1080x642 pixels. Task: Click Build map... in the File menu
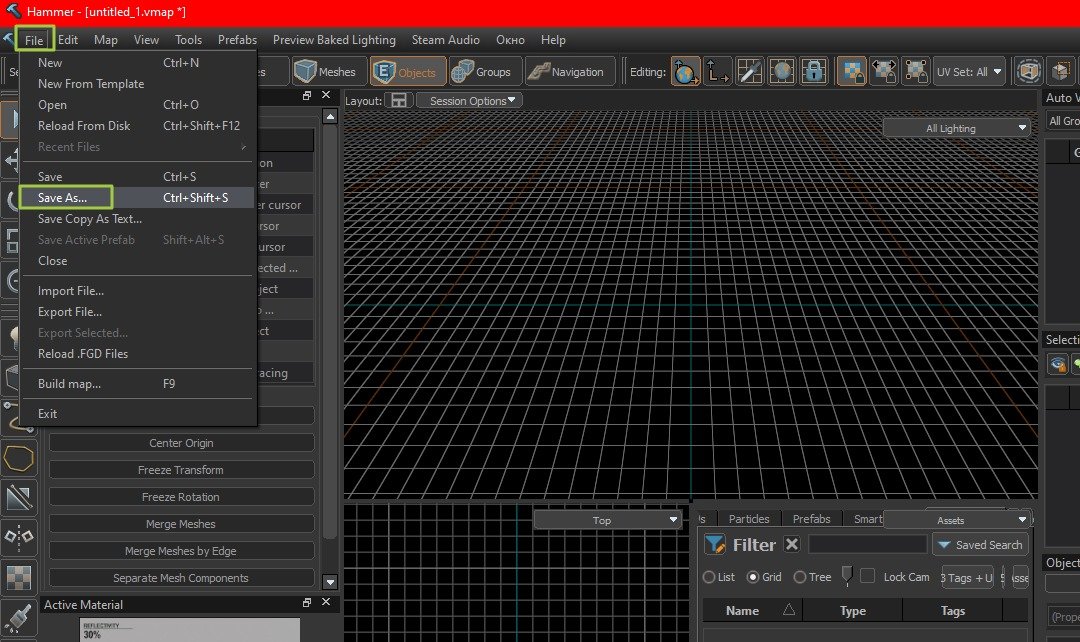pyautogui.click(x=69, y=384)
